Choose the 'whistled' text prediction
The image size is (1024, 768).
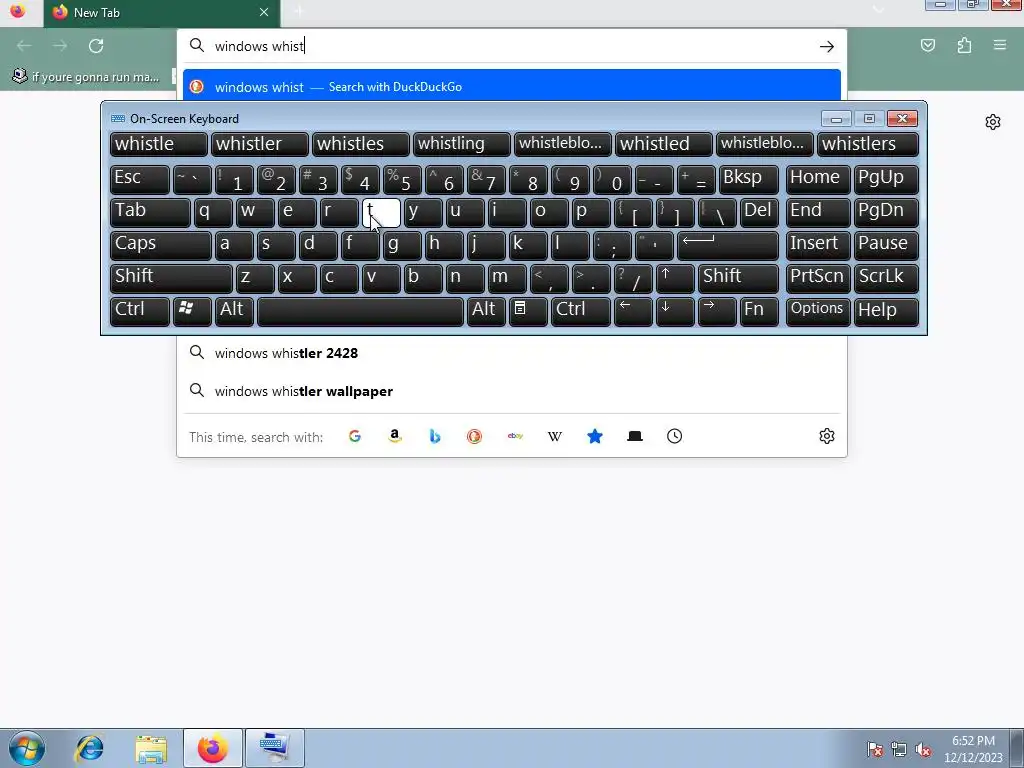click(664, 144)
